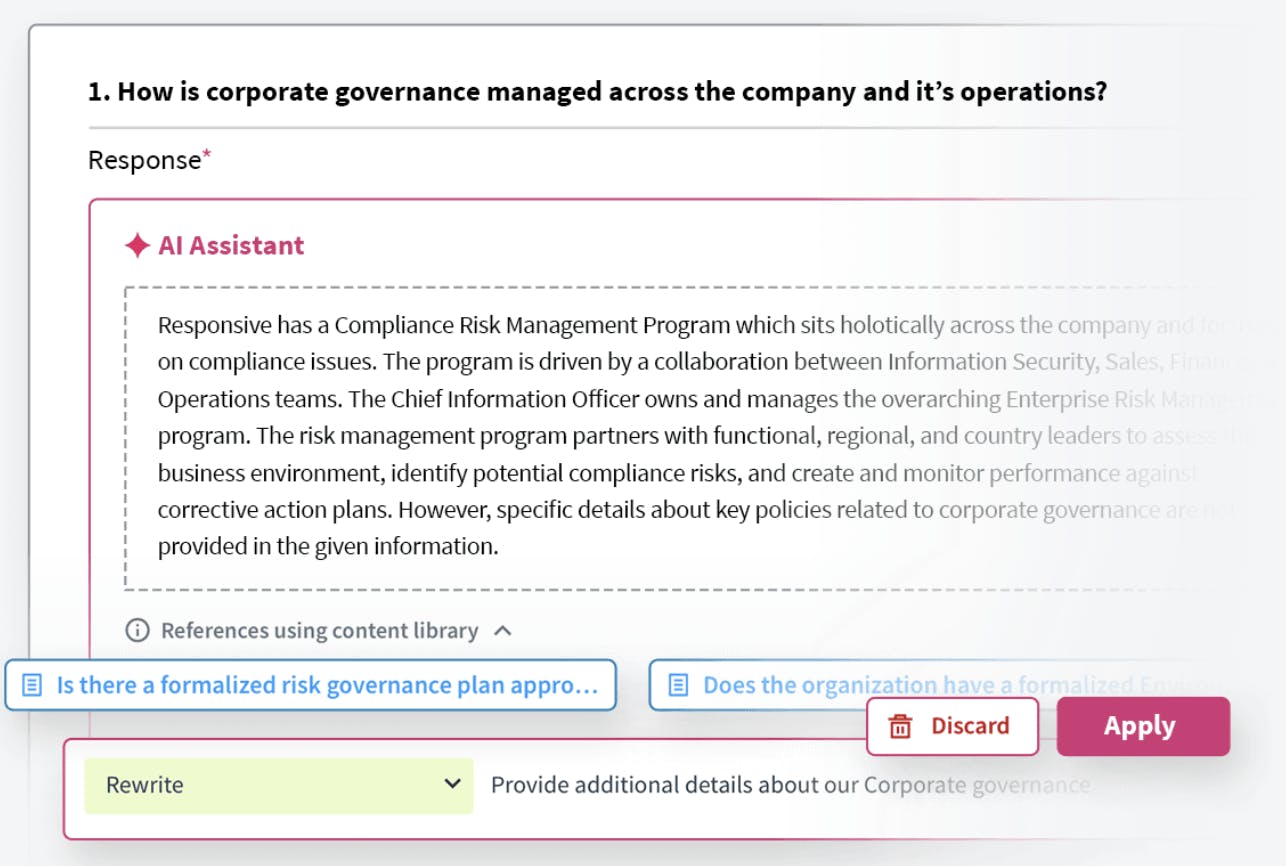This screenshot has height=866, width=1286.
Task: Click the document icon on the risk governance reference
Action: point(33,685)
